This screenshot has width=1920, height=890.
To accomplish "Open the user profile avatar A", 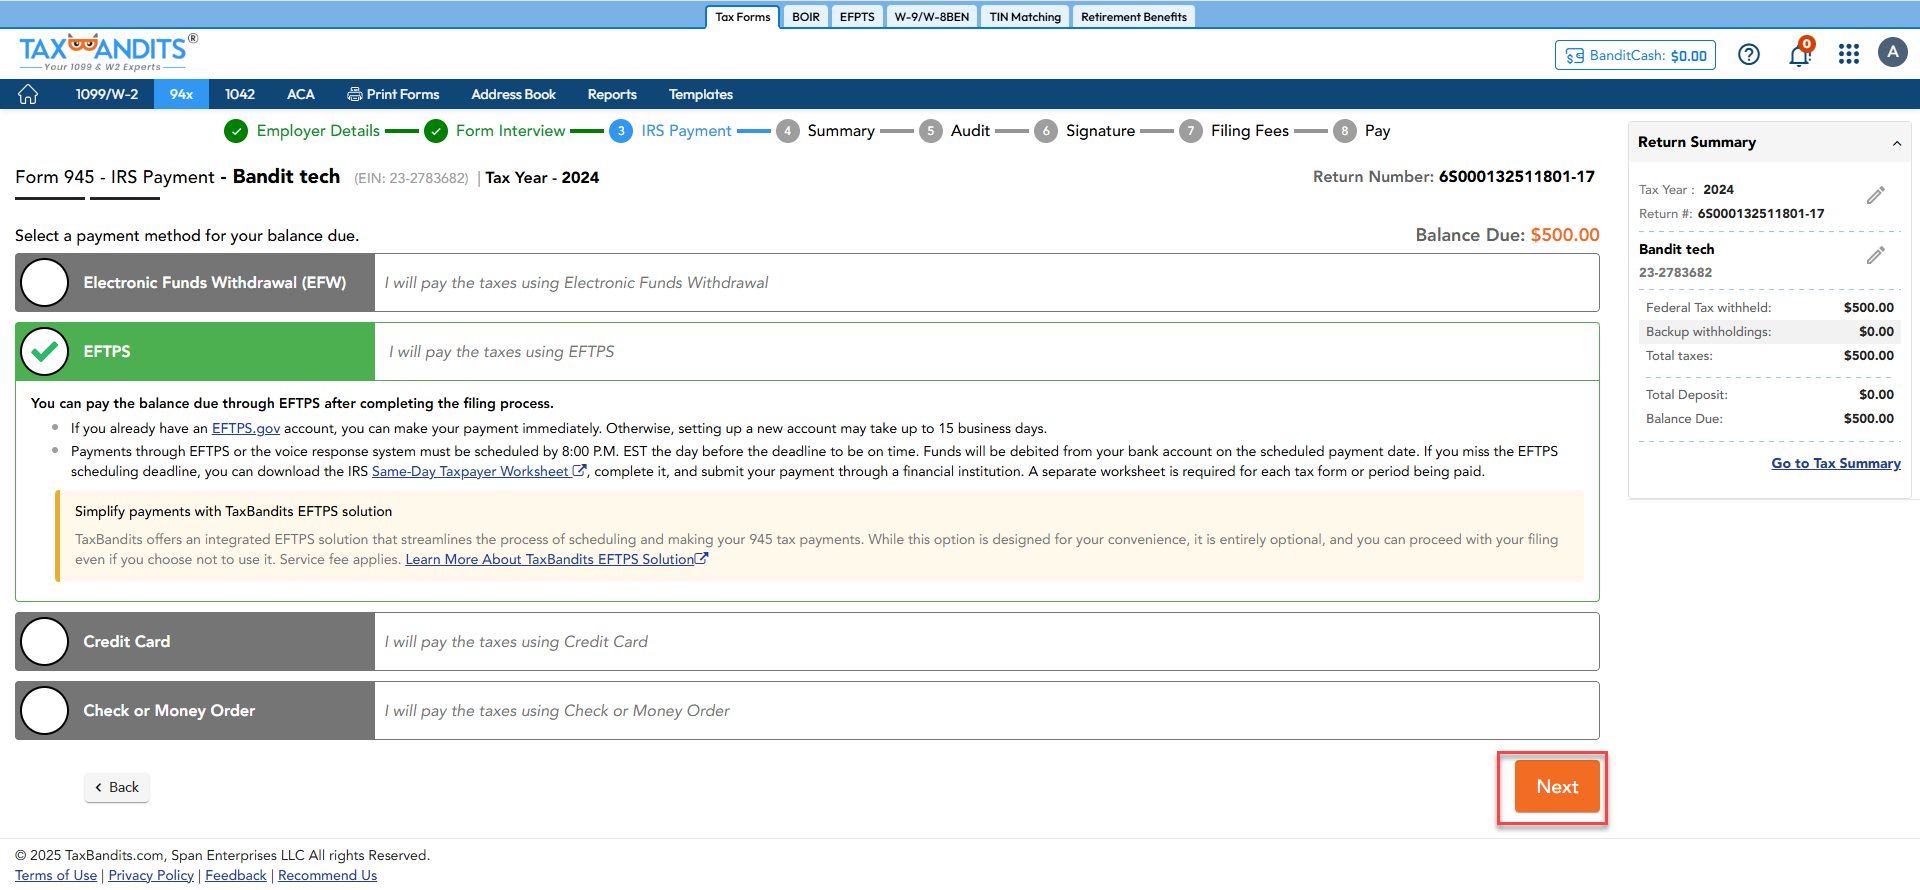I will (x=1893, y=52).
